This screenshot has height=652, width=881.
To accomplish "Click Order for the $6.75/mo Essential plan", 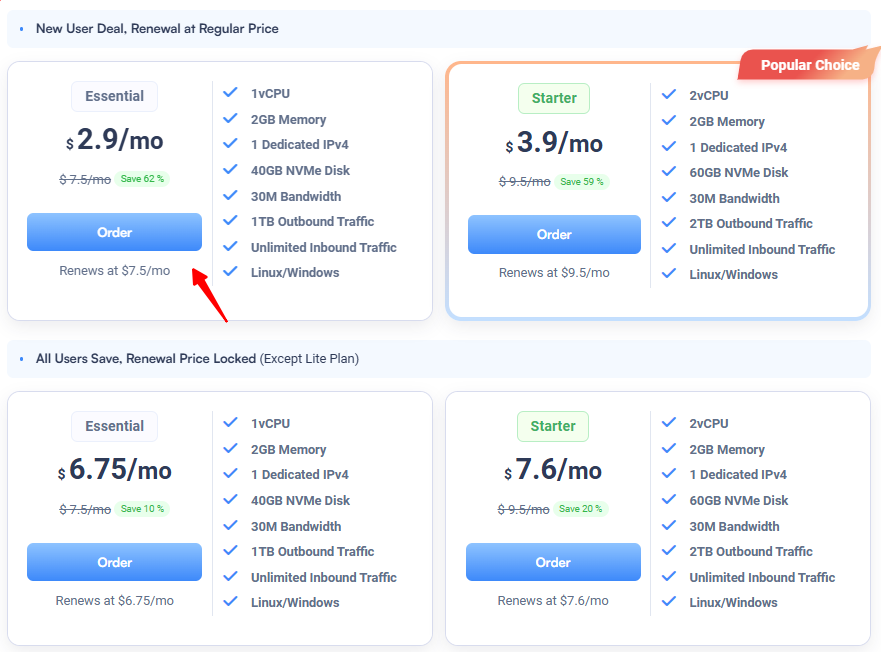I will coord(114,562).
